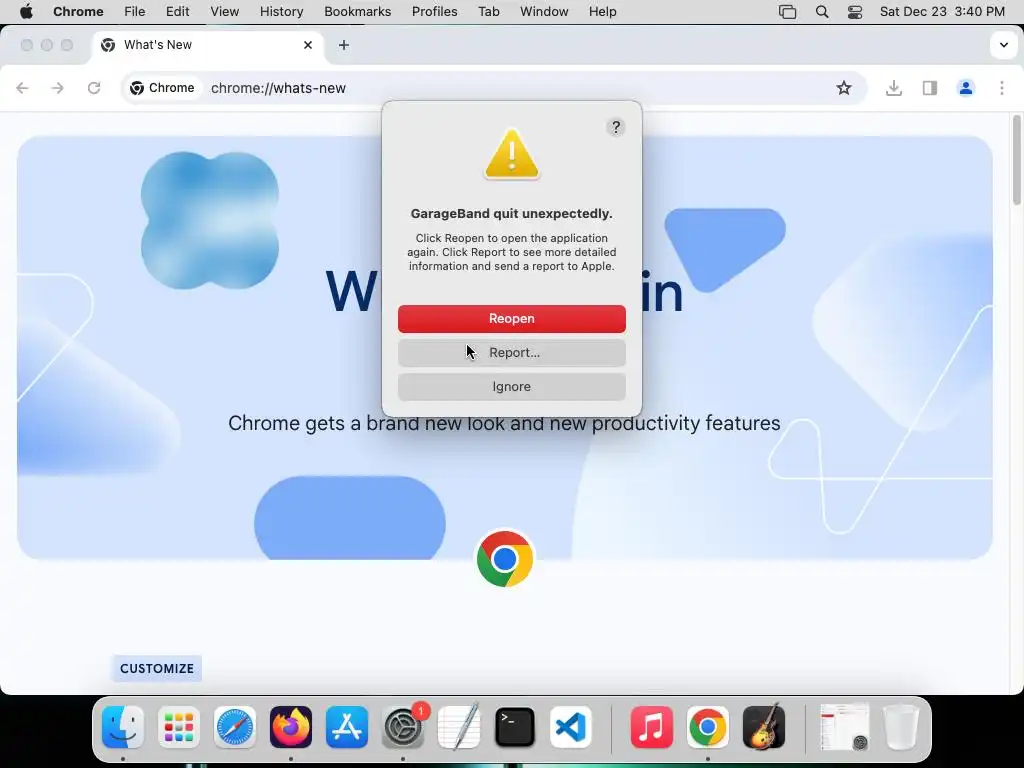Open the Help menu
Screen dimensions: 1024x768
coord(602,12)
